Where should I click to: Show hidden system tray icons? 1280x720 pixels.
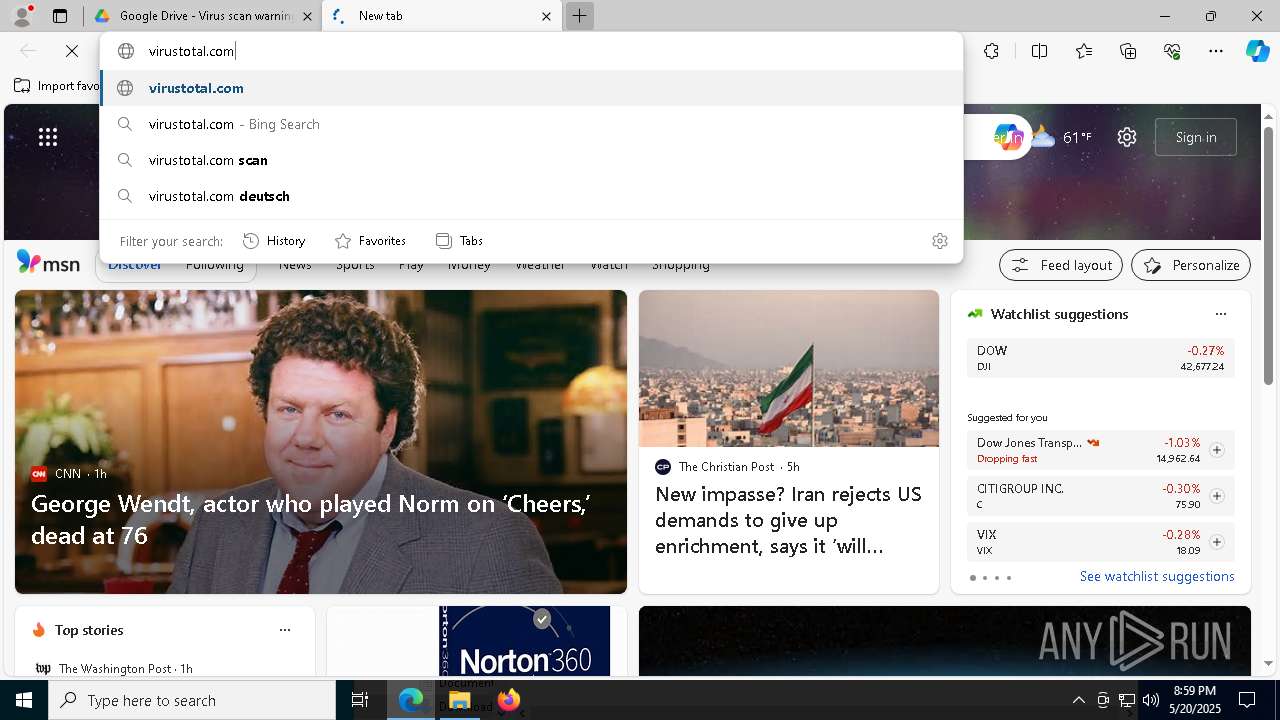tap(1078, 700)
